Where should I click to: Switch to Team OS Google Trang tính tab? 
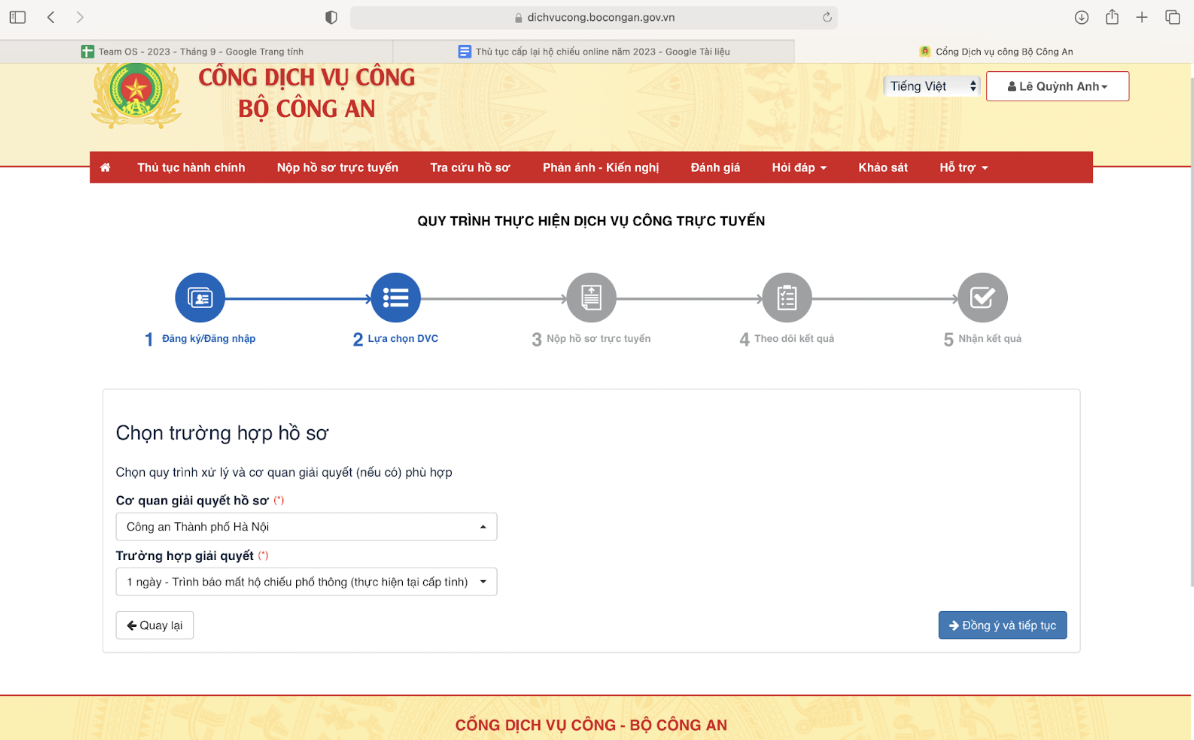(197, 51)
